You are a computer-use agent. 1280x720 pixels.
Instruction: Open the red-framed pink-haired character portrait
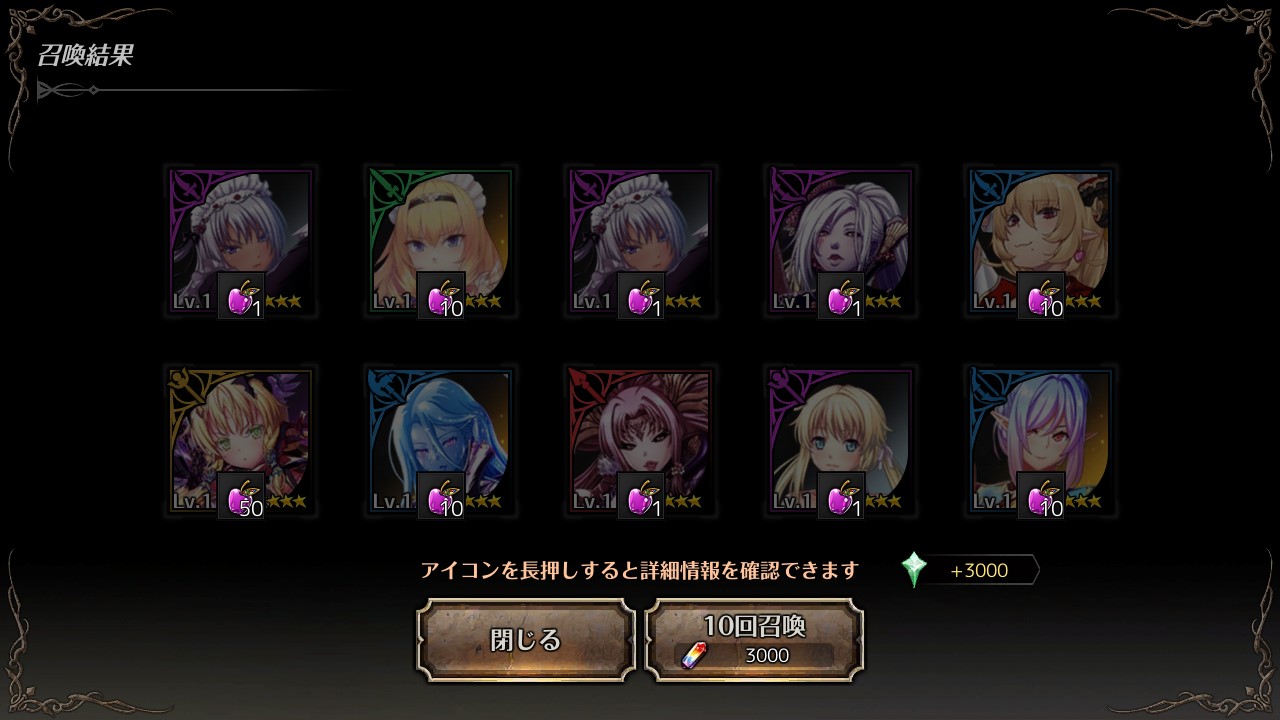click(x=640, y=441)
